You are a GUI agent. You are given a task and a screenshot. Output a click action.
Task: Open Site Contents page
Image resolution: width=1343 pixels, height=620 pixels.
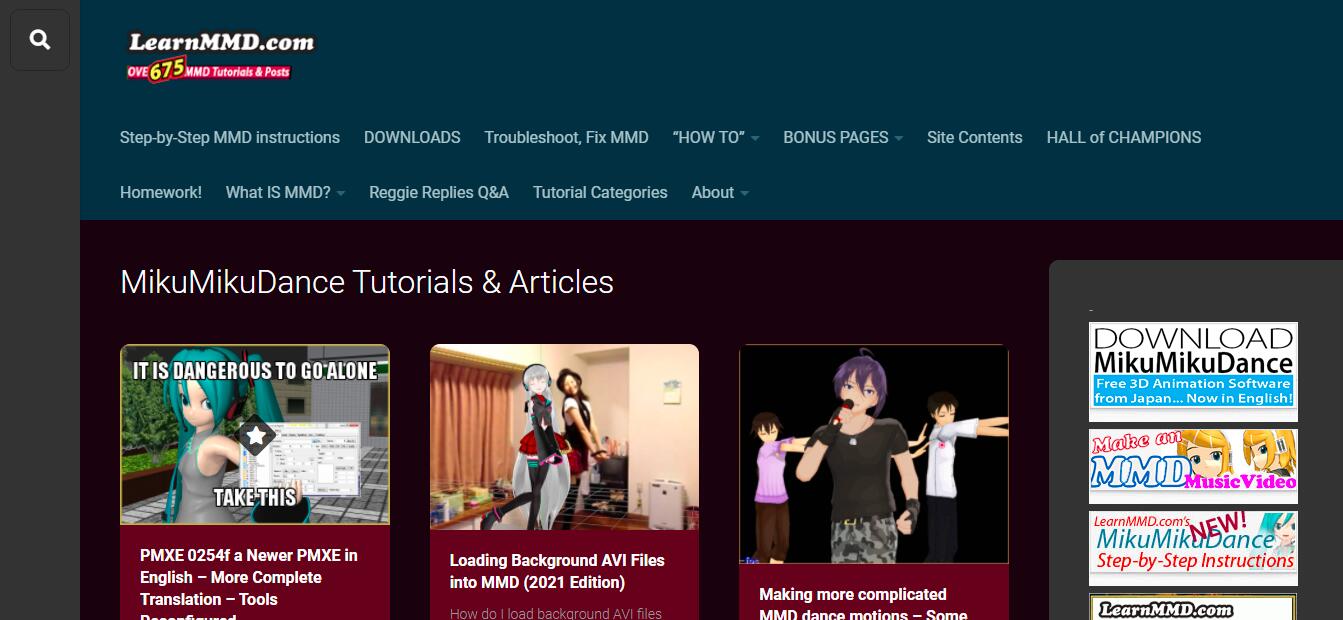[x=975, y=137]
